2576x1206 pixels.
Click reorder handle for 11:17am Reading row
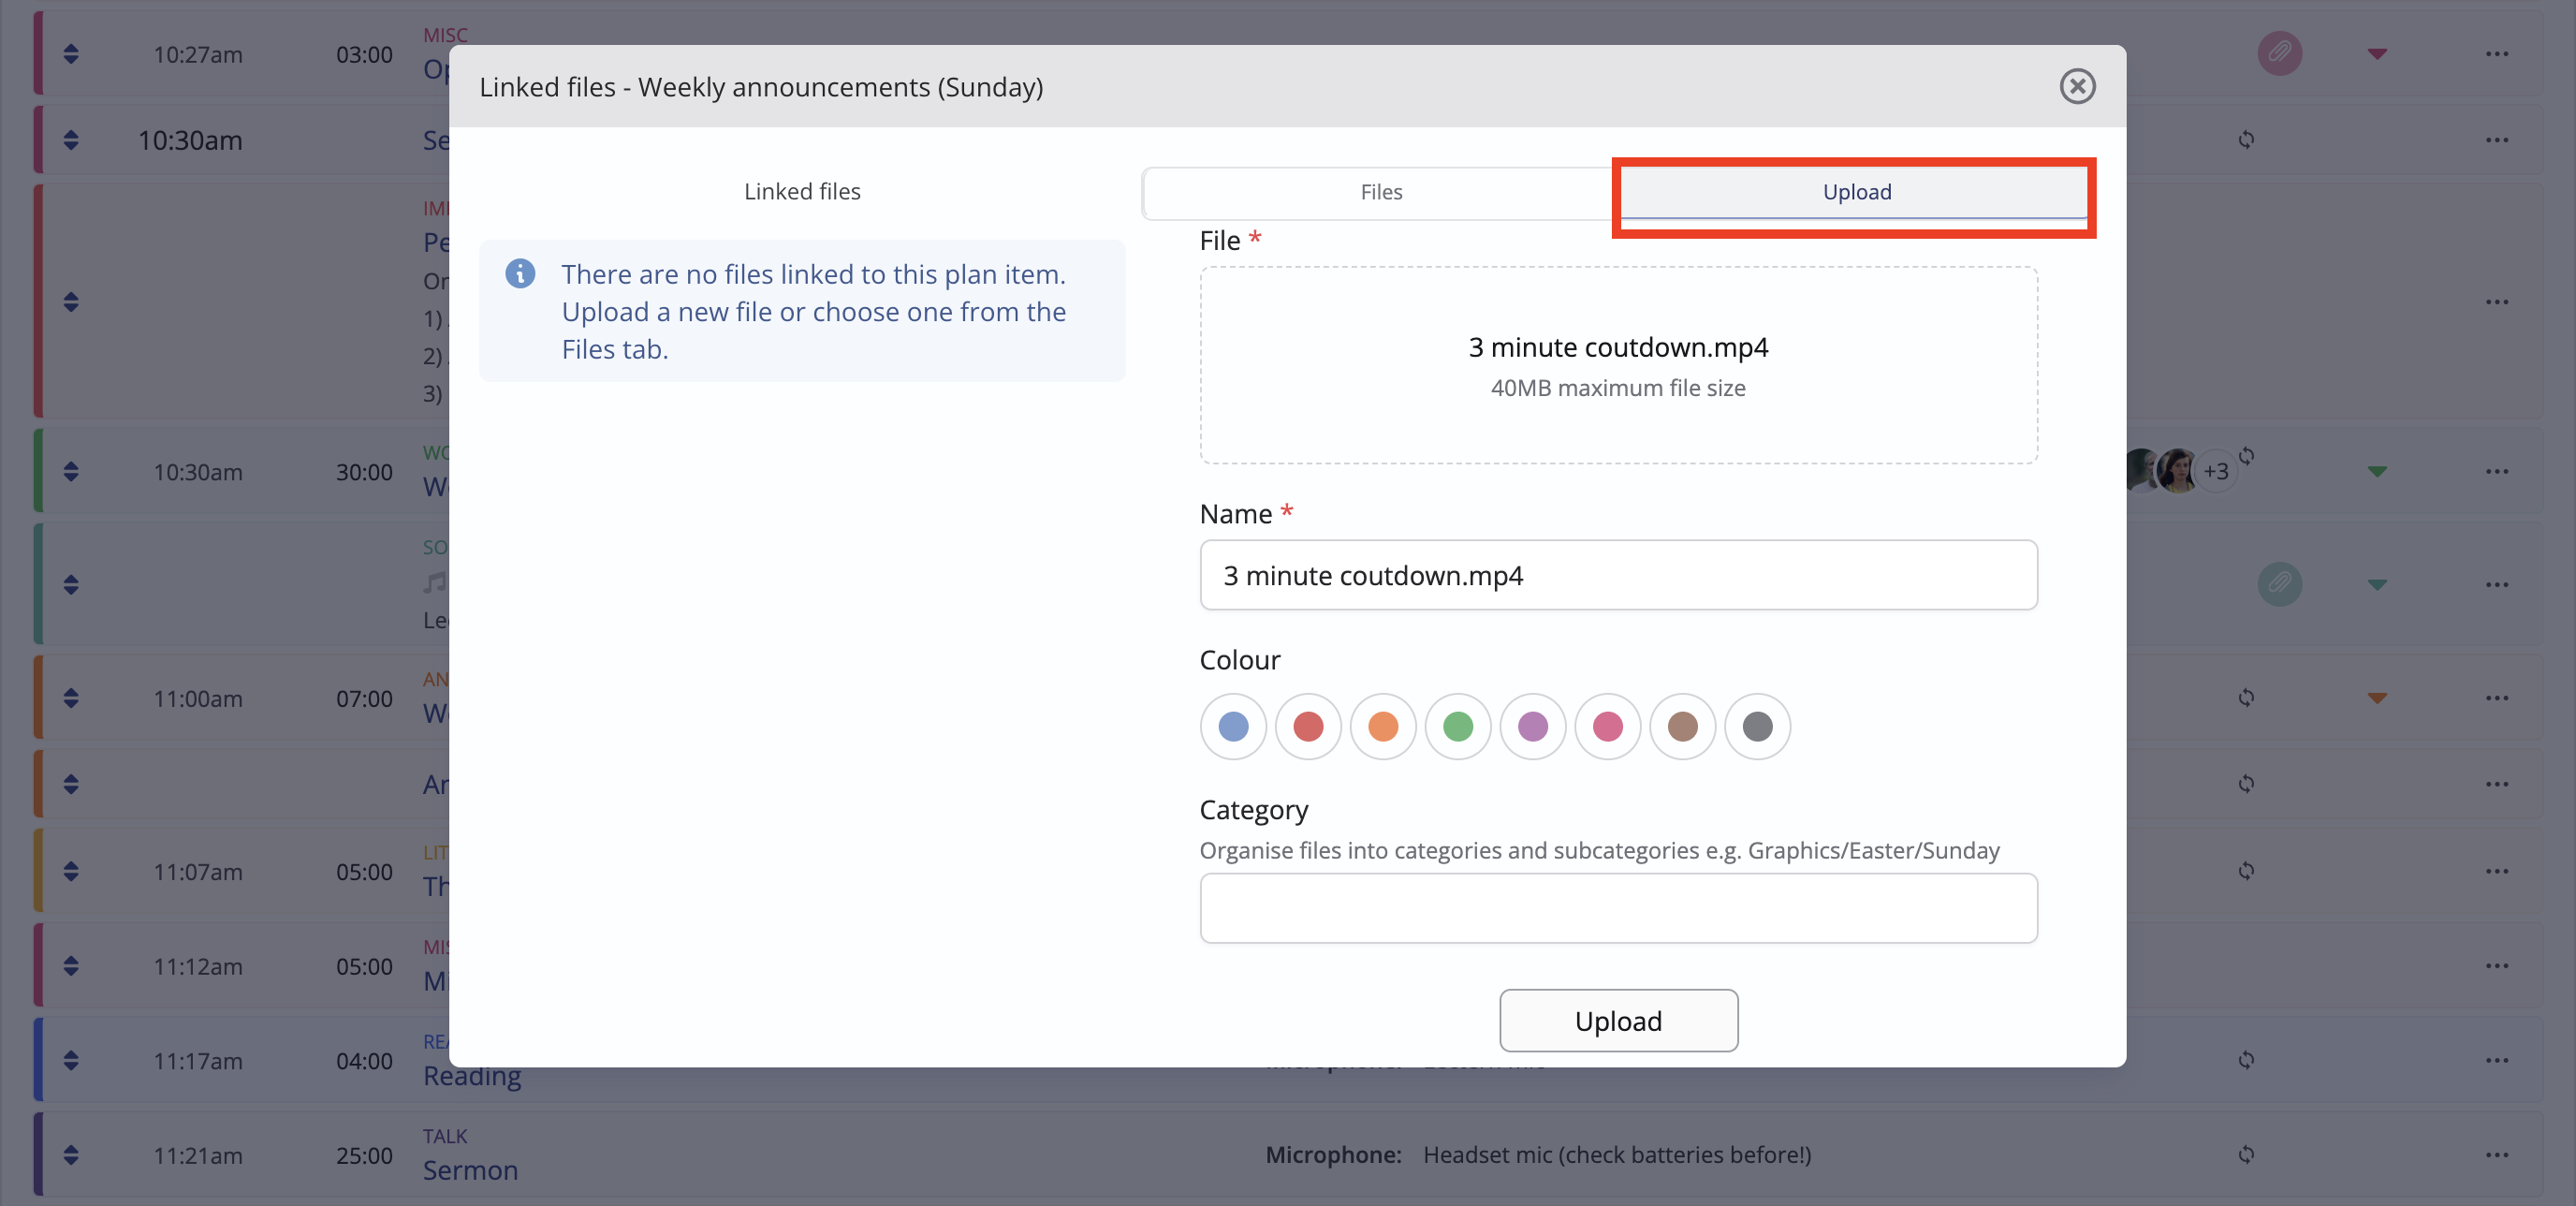point(71,1060)
